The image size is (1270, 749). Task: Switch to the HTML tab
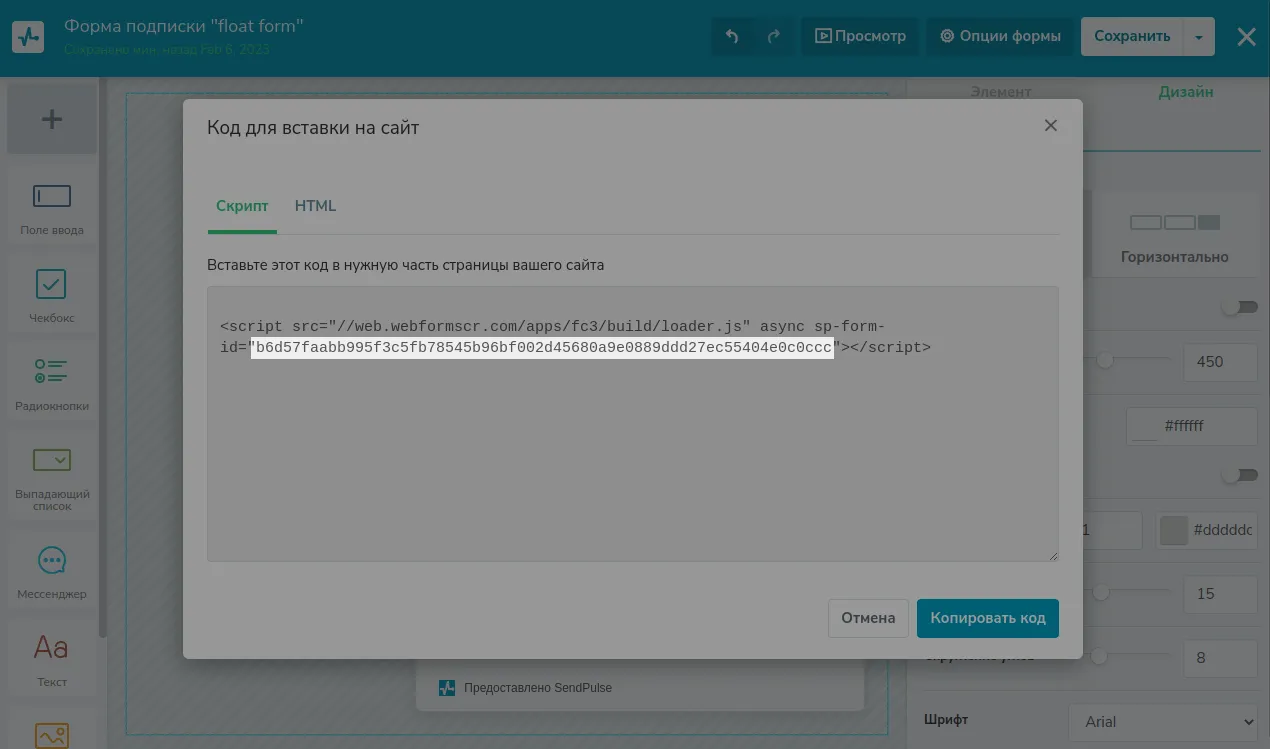315,206
